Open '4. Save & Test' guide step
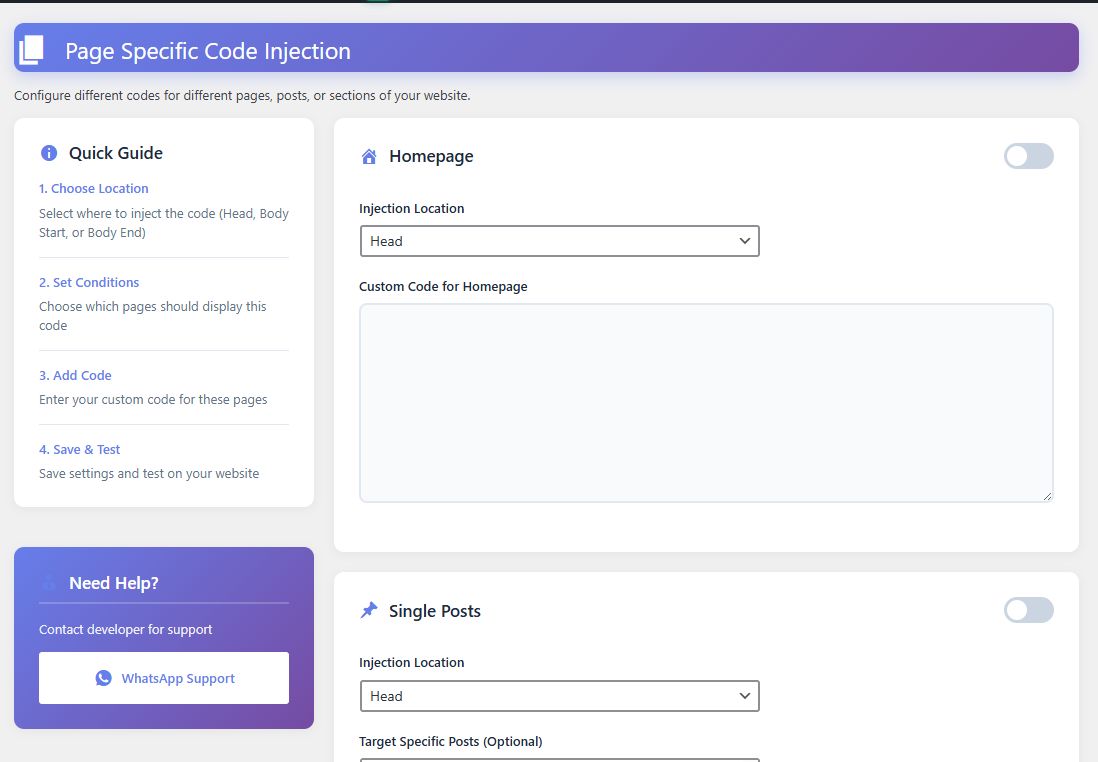The image size is (1098, 762). (x=80, y=449)
